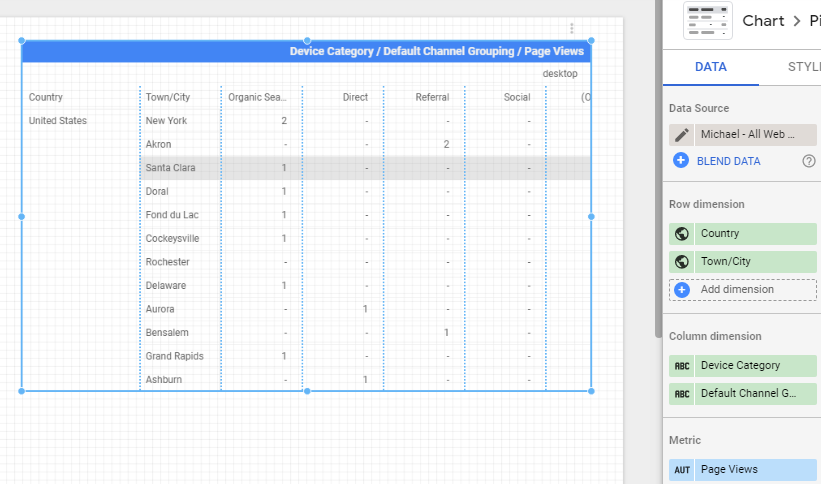
Task: Click the globe icon on Town/City dimension
Action: tap(681, 261)
